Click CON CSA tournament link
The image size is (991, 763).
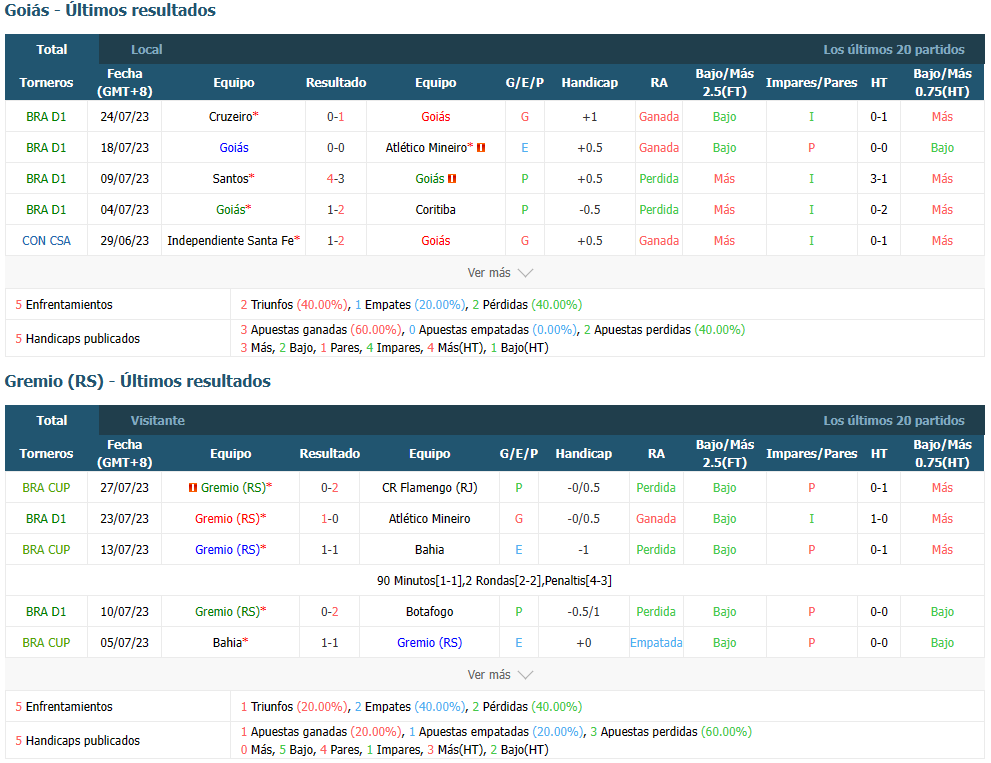click(x=46, y=241)
